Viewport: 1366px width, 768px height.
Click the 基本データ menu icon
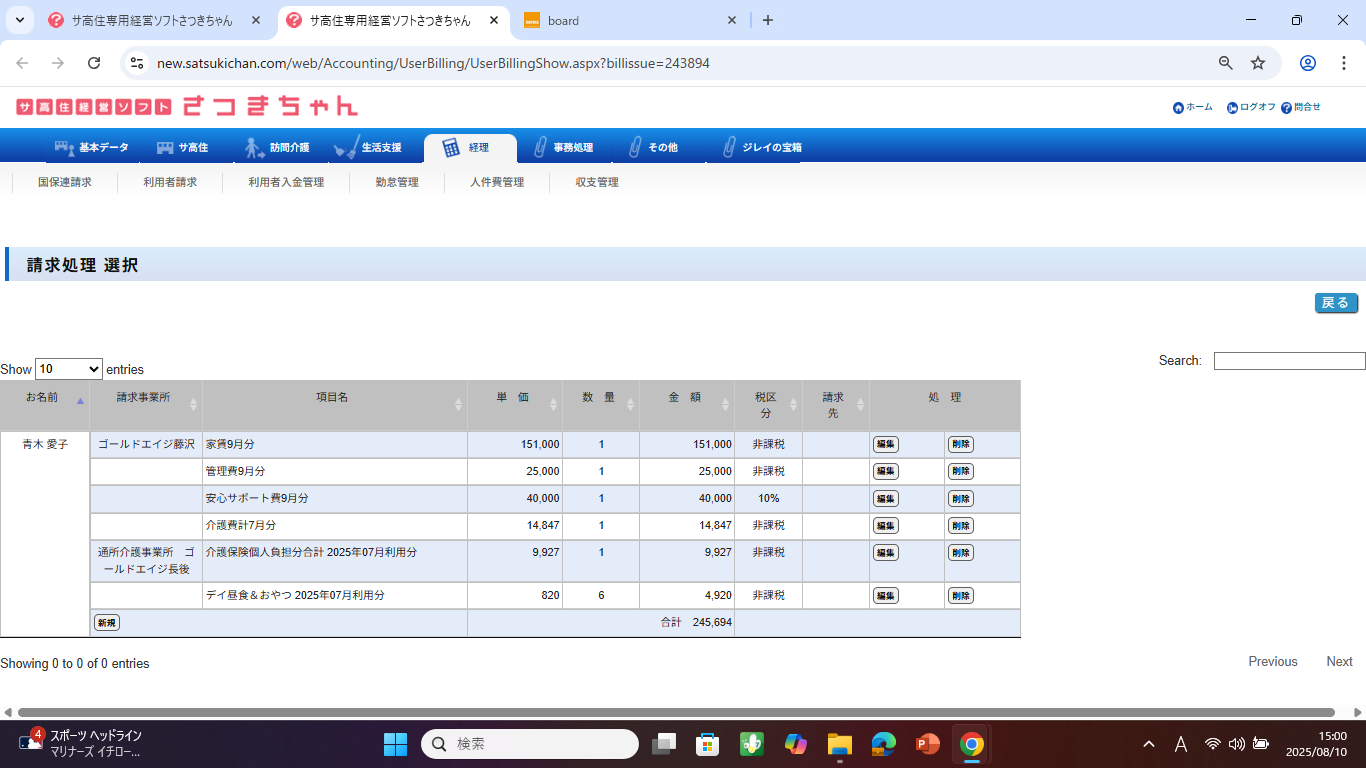point(65,148)
